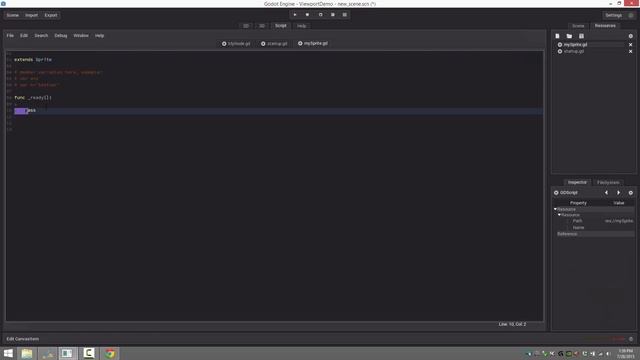Click the 'extends Sprite' code line
Viewport: 640px width, 360px height.
pos(33,60)
